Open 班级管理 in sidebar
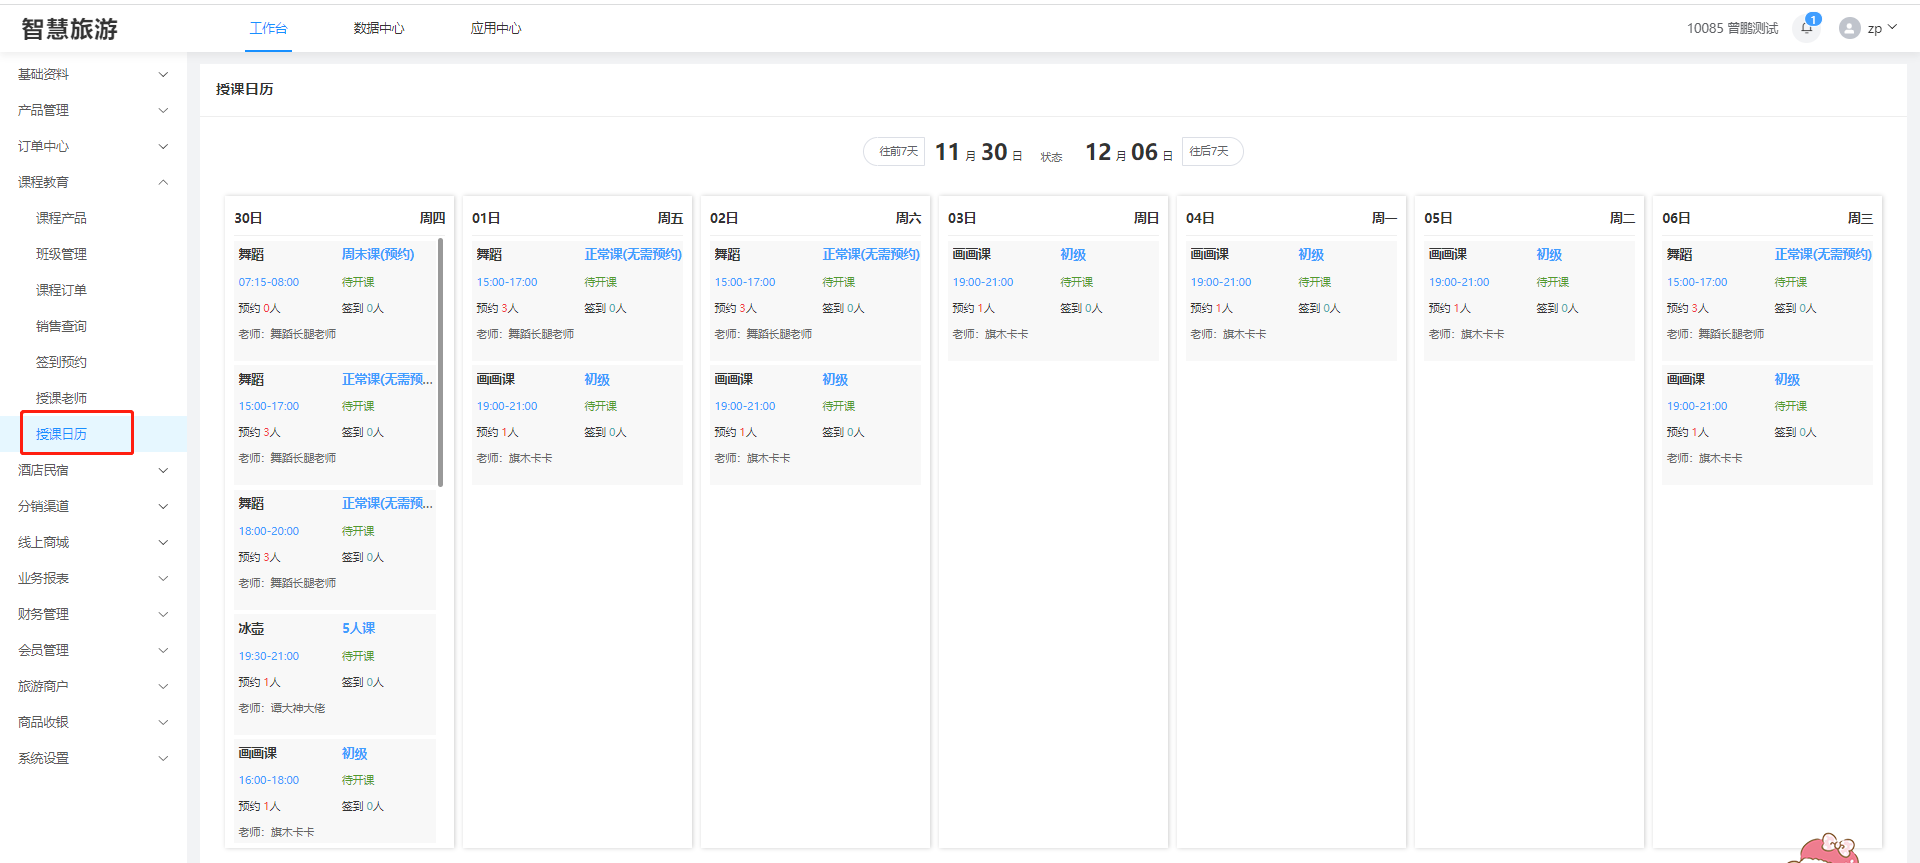Image resolution: width=1920 pixels, height=863 pixels. click(x=61, y=254)
